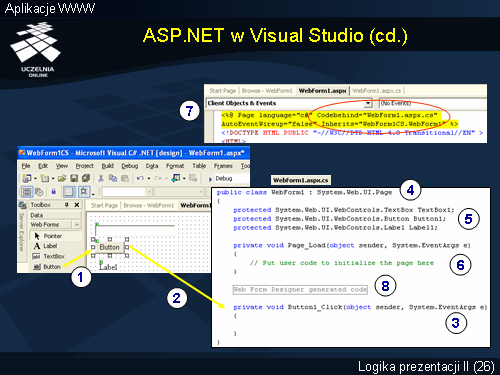Toggle the show grid toolbar button
500x375 pixels.
click(x=69, y=192)
